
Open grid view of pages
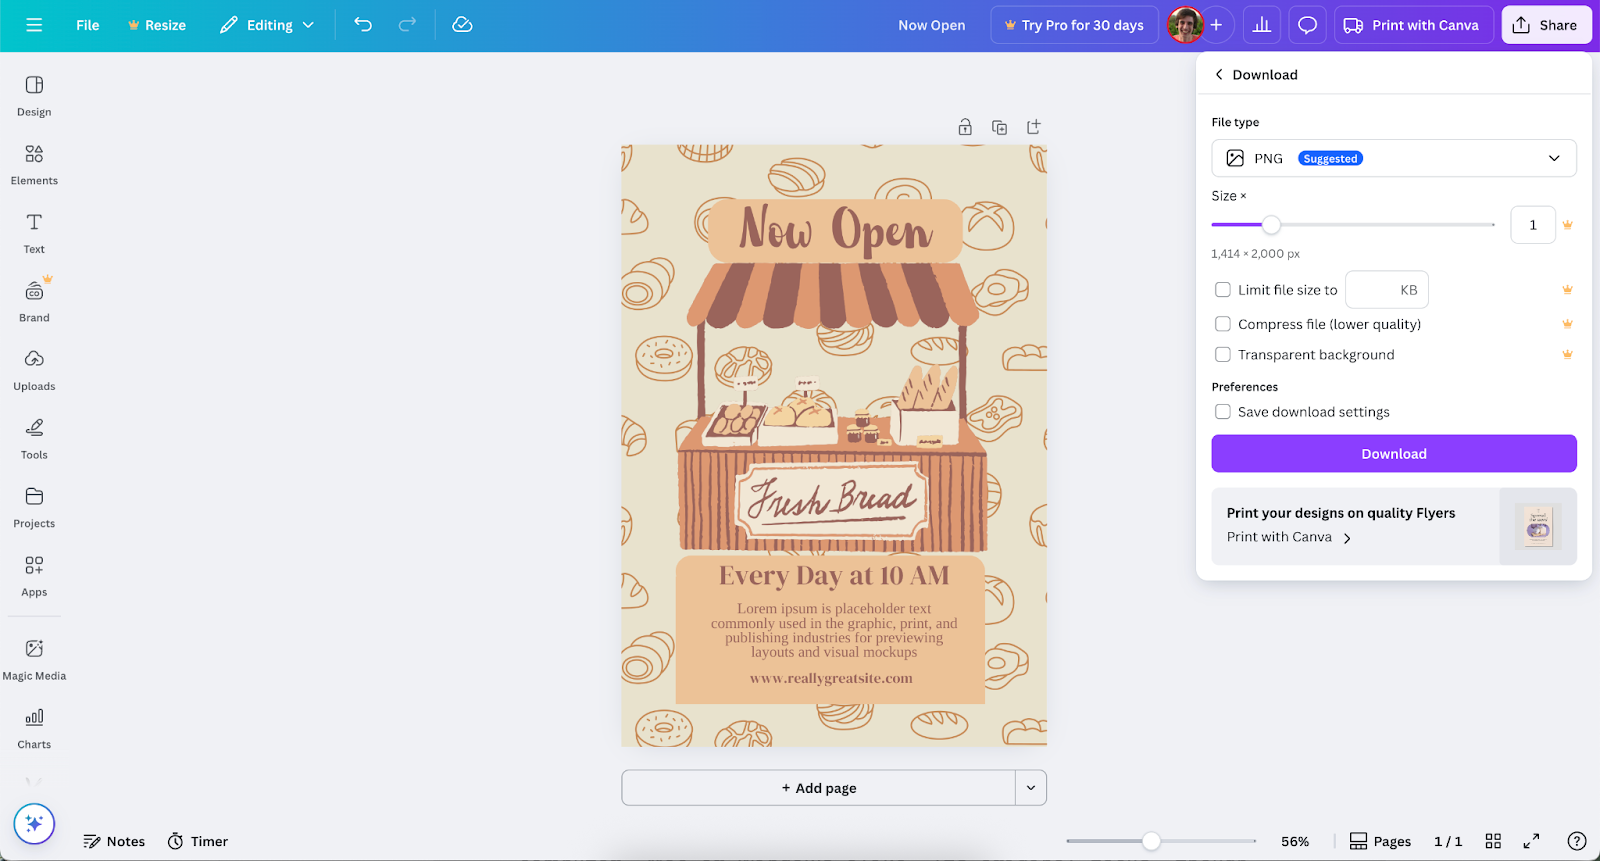pyautogui.click(x=1493, y=841)
